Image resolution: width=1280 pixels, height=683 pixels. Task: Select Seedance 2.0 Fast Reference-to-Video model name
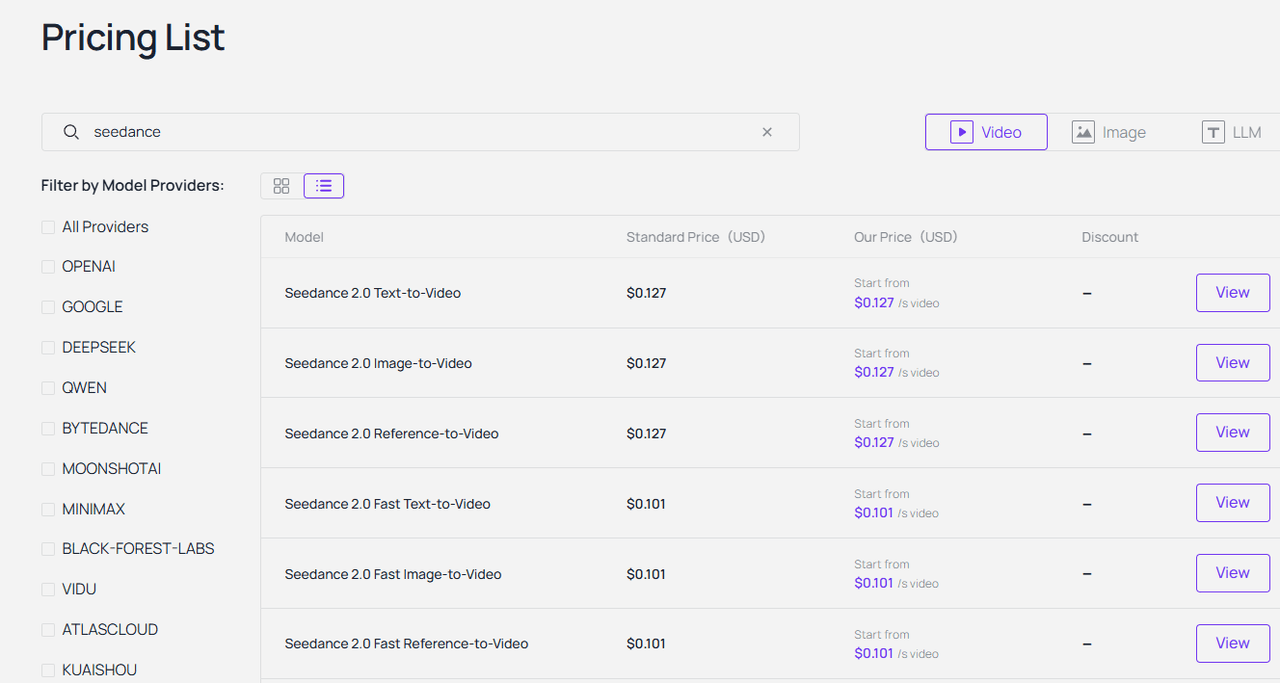point(406,644)
